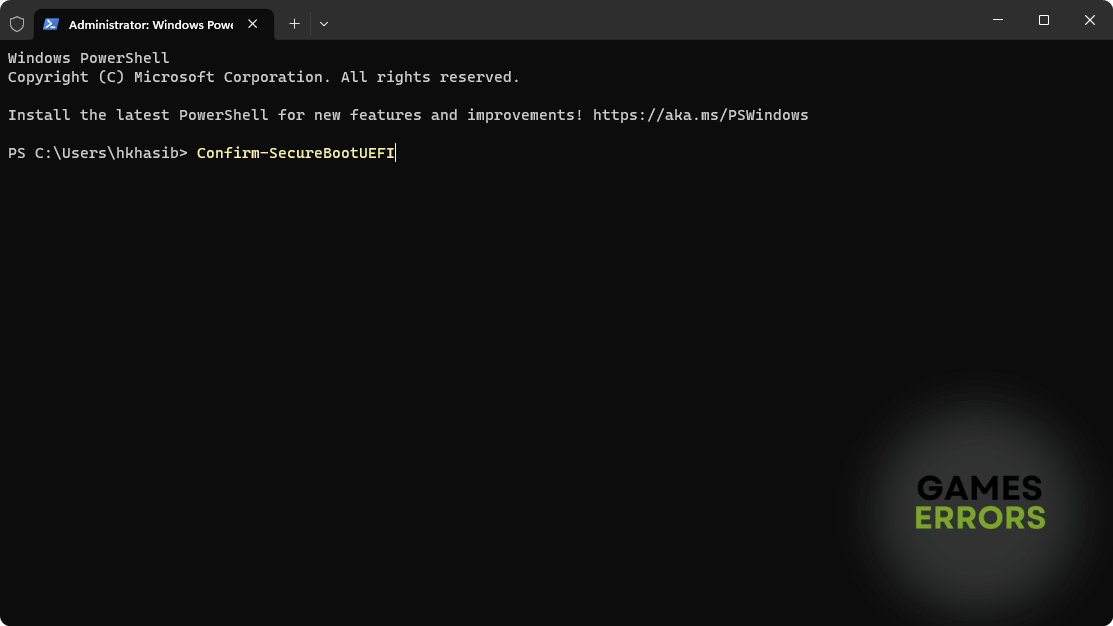The height and width of the screenshot is (626, 1113).
Task: Close the Administrator: Windows PowerShell tab
Action: (253, 24)
